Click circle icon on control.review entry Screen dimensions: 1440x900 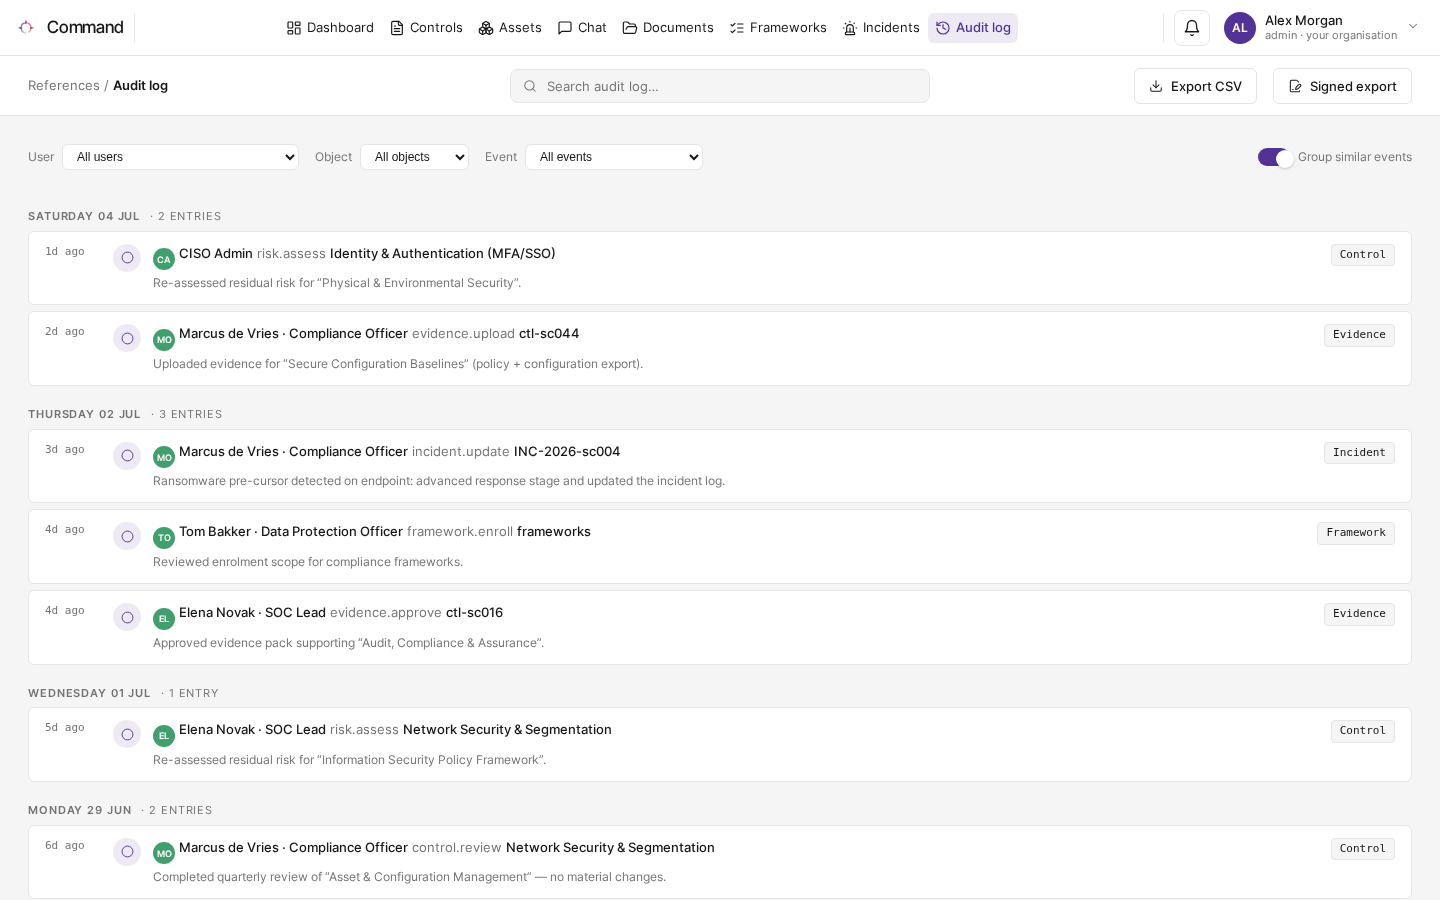tap(127, 852)
